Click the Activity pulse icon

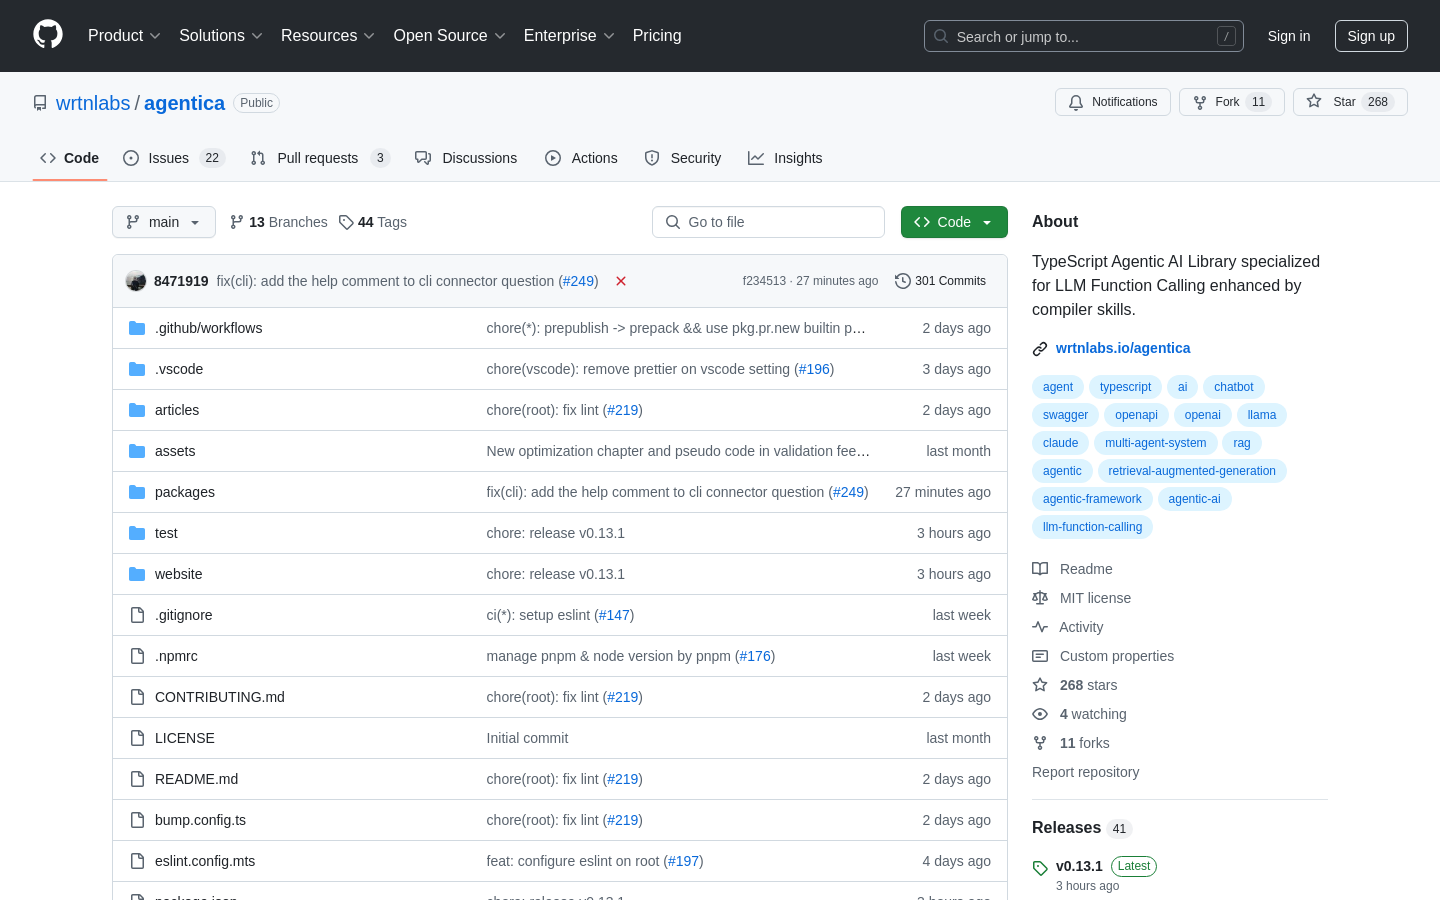click(1040, 627)
